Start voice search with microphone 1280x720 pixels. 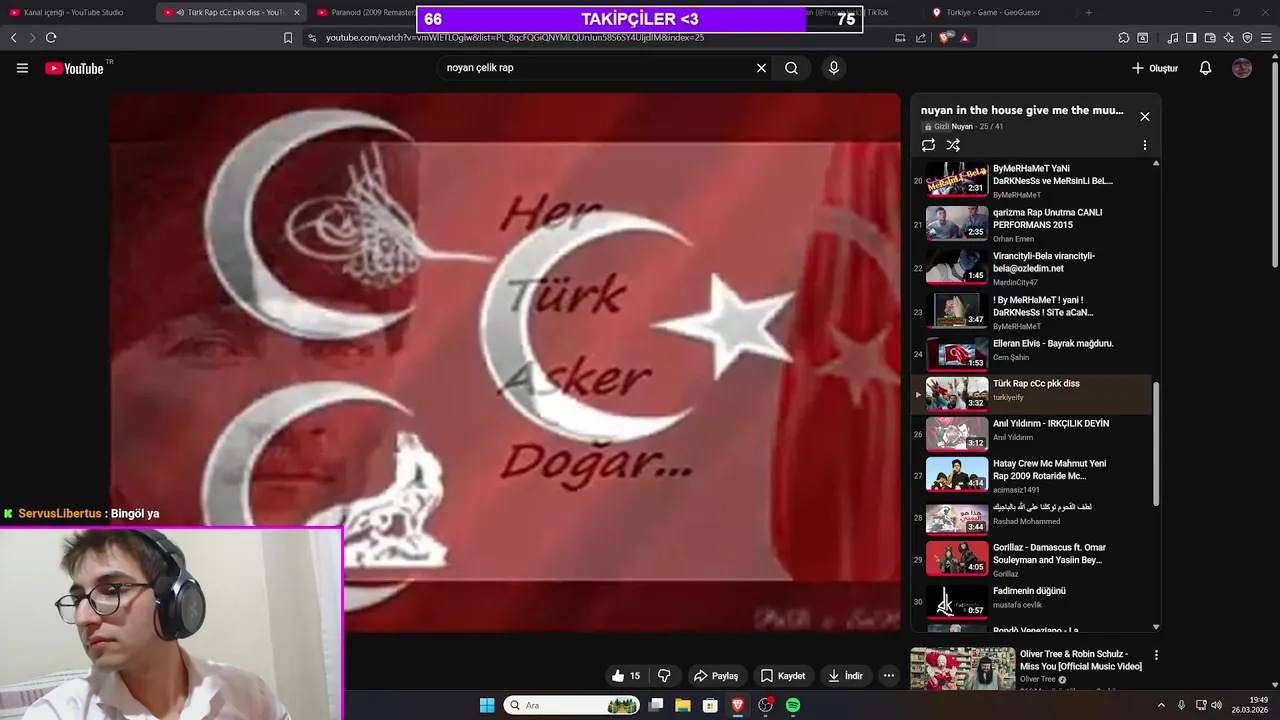pyautogui.click(x=833, y=68)
